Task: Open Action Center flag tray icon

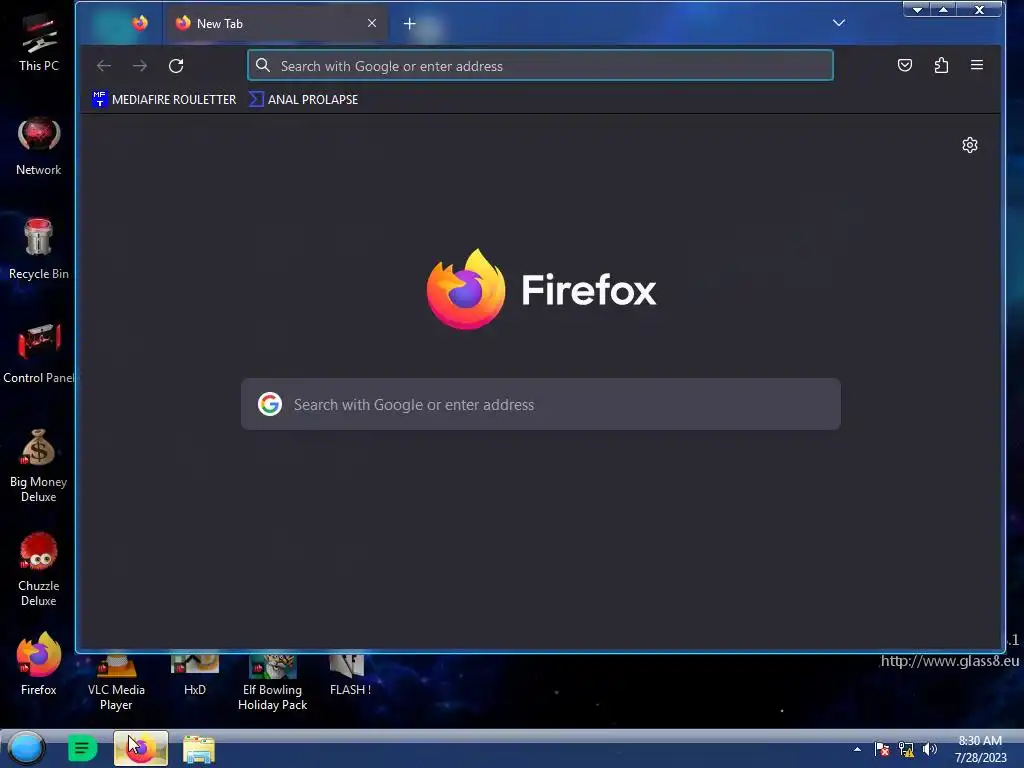Action: 882,749
